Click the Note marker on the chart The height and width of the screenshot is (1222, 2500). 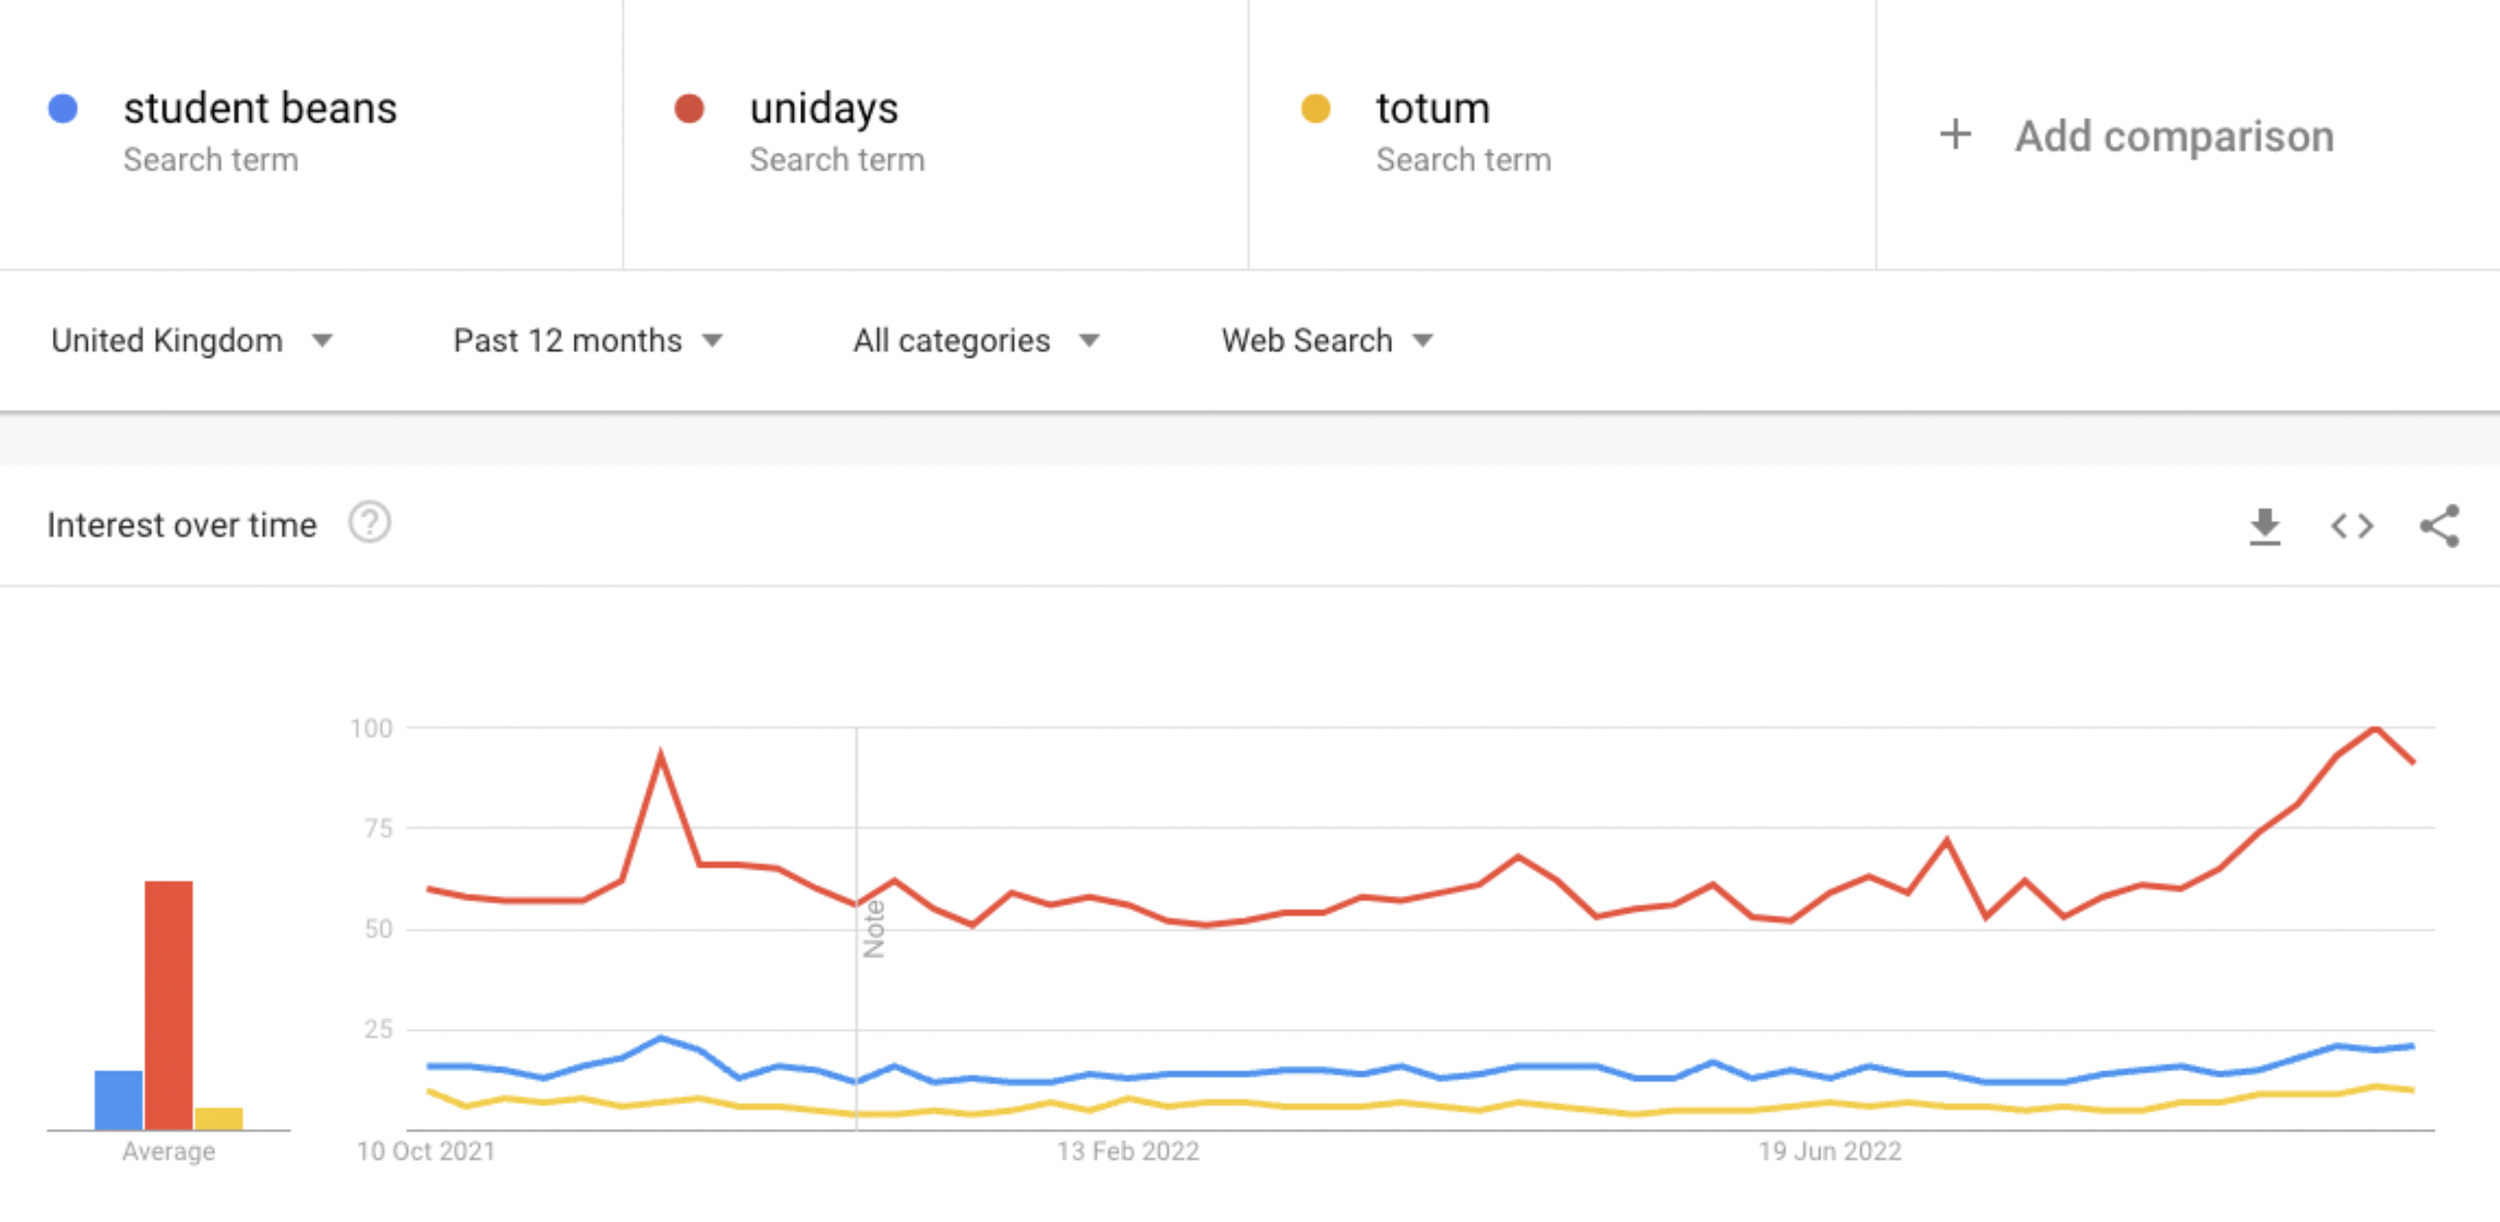click(873, 928)
